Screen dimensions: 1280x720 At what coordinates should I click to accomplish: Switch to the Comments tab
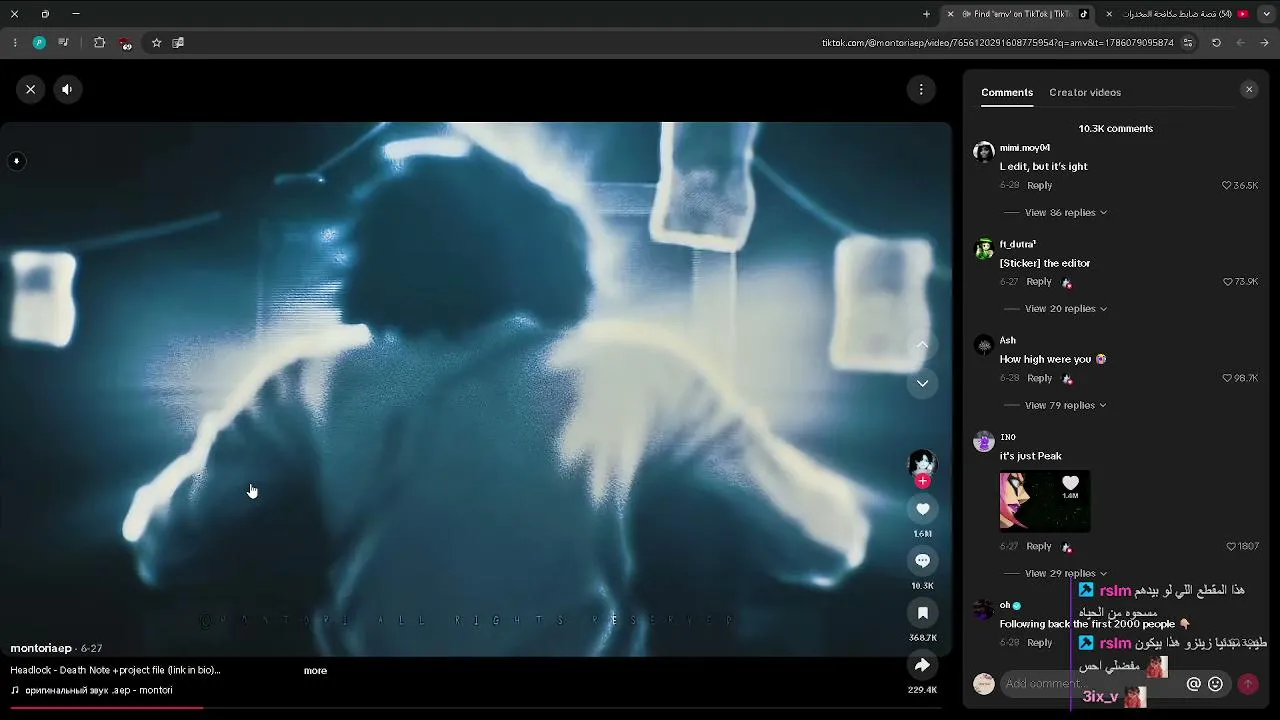(1007, 92)
